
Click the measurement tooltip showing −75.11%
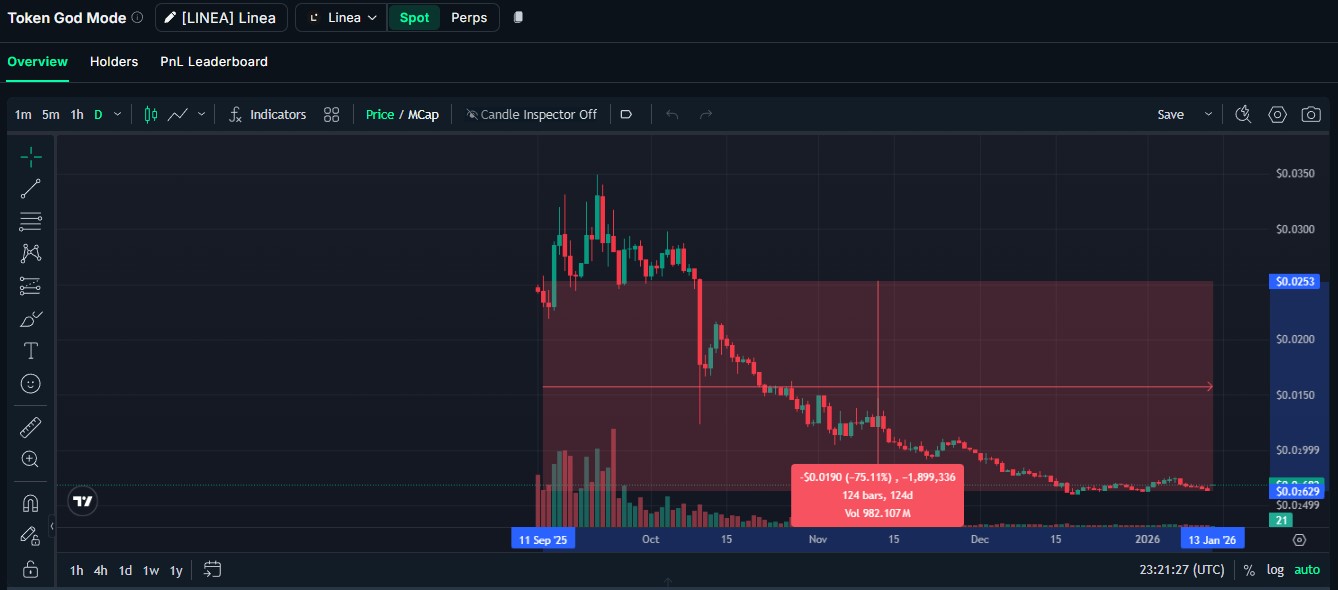[x=877, y=495]
